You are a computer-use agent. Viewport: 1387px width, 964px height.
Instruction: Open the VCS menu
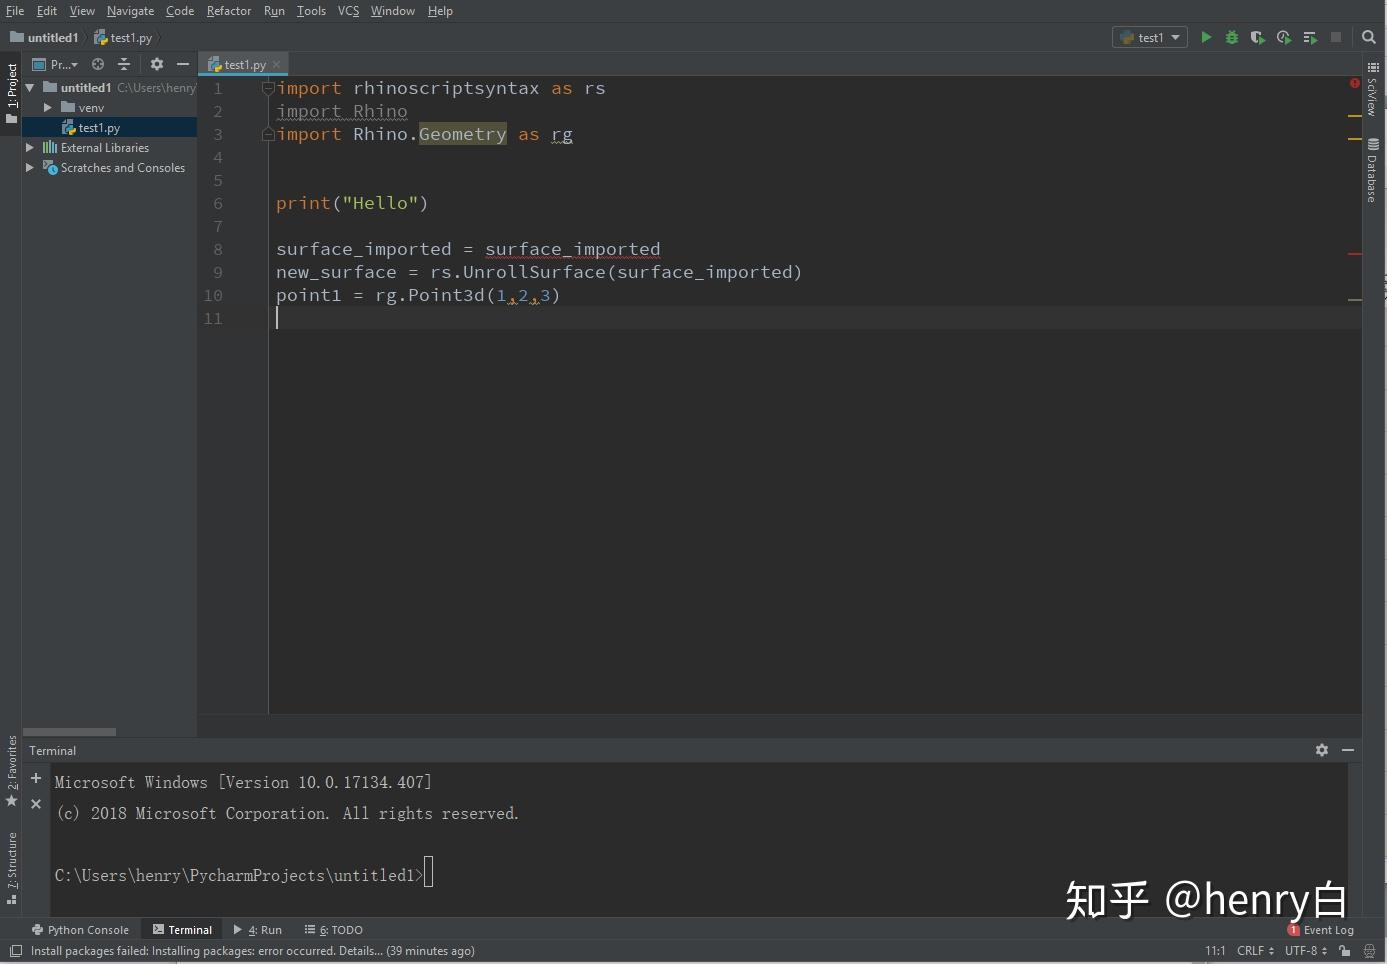coord(348,11)
